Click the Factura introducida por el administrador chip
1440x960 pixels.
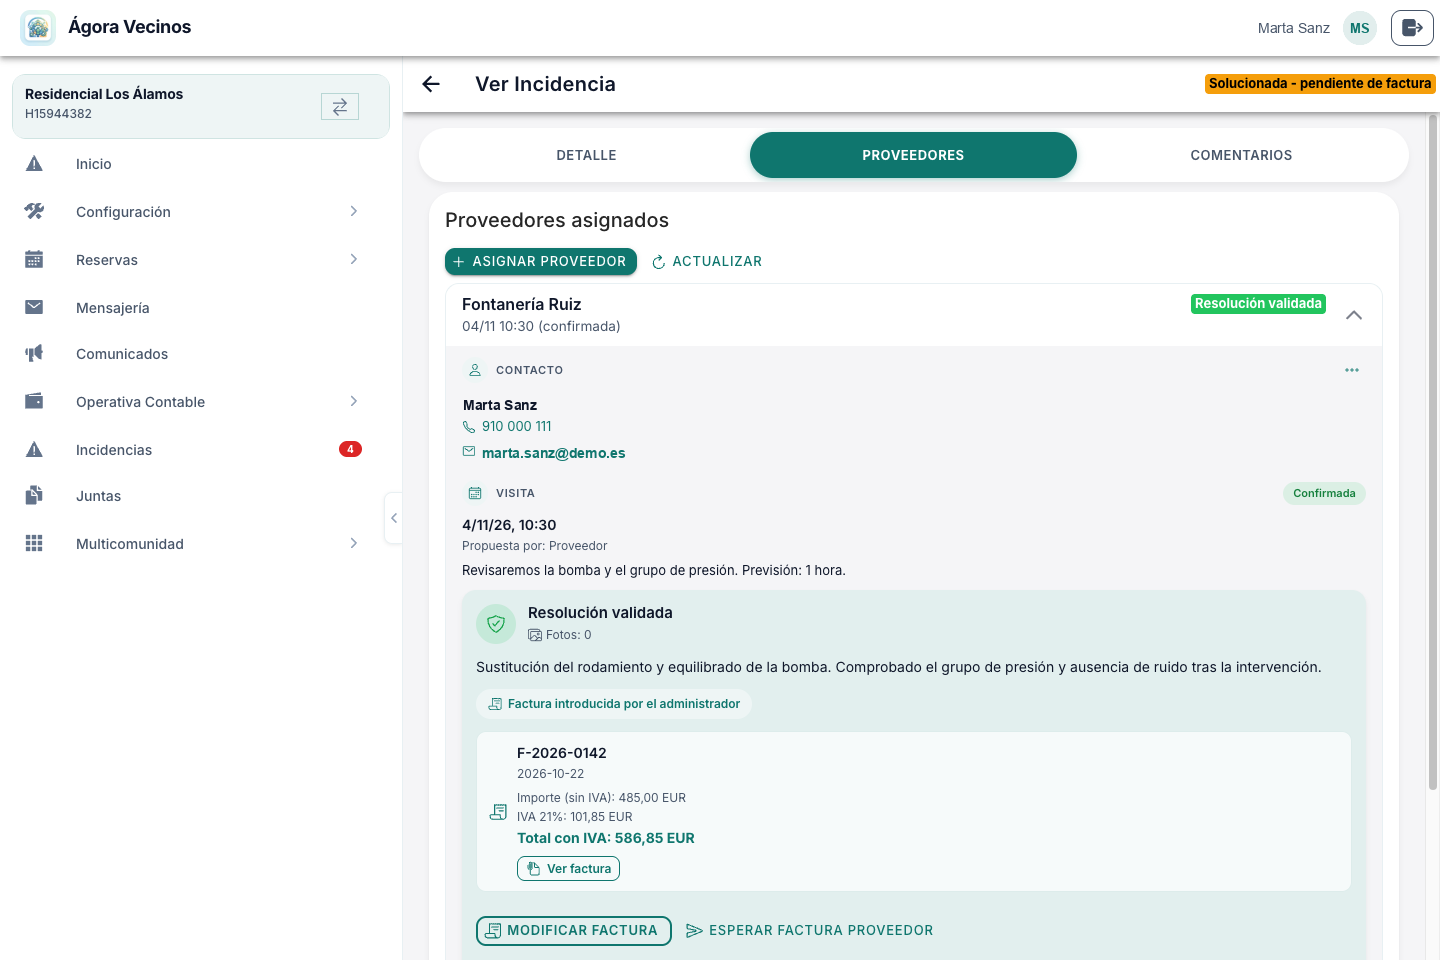pos(614,704)
